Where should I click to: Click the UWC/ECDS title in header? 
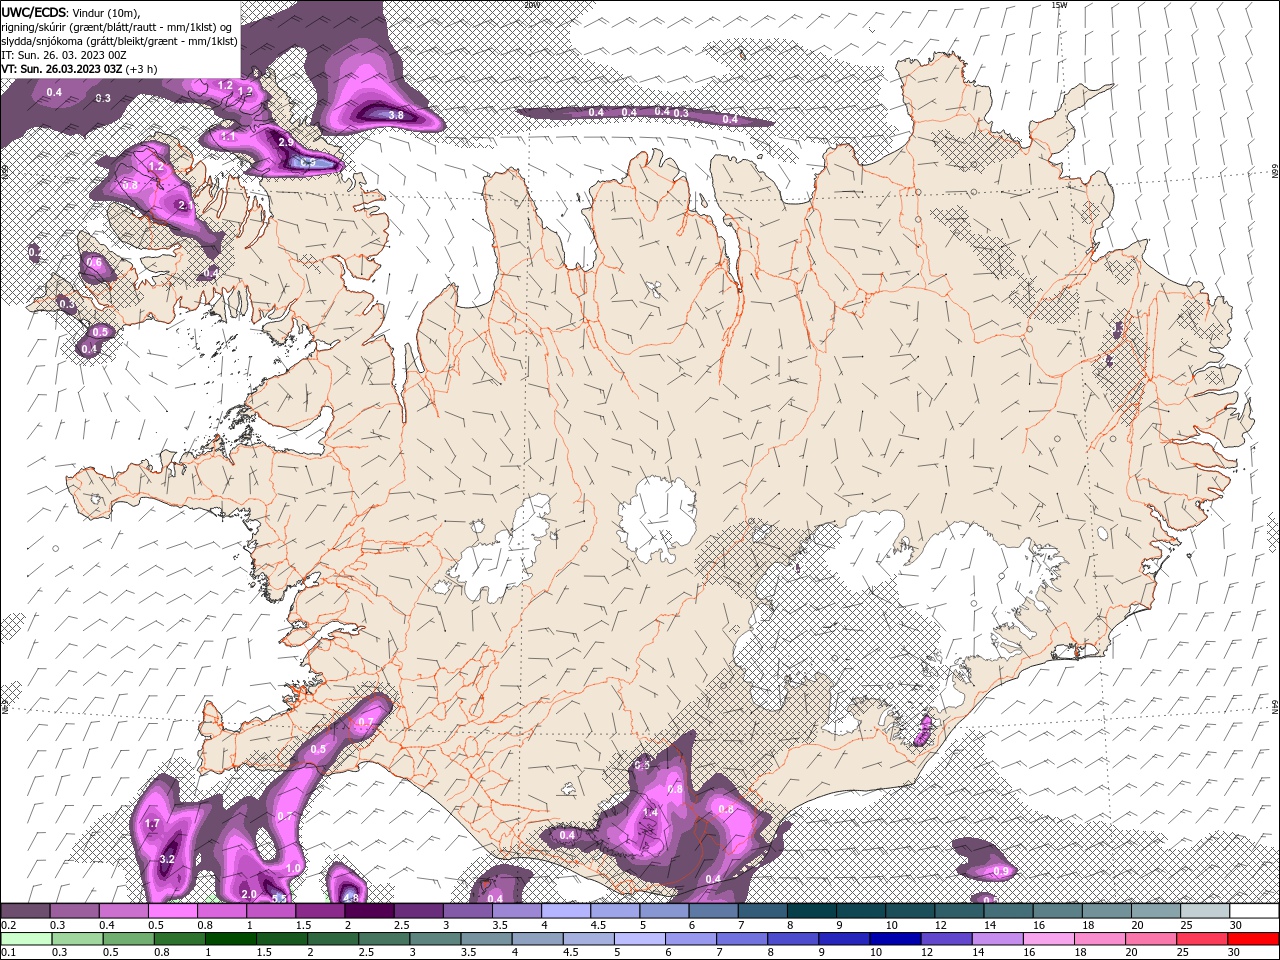pyautogui.click(x=34, y=12)
